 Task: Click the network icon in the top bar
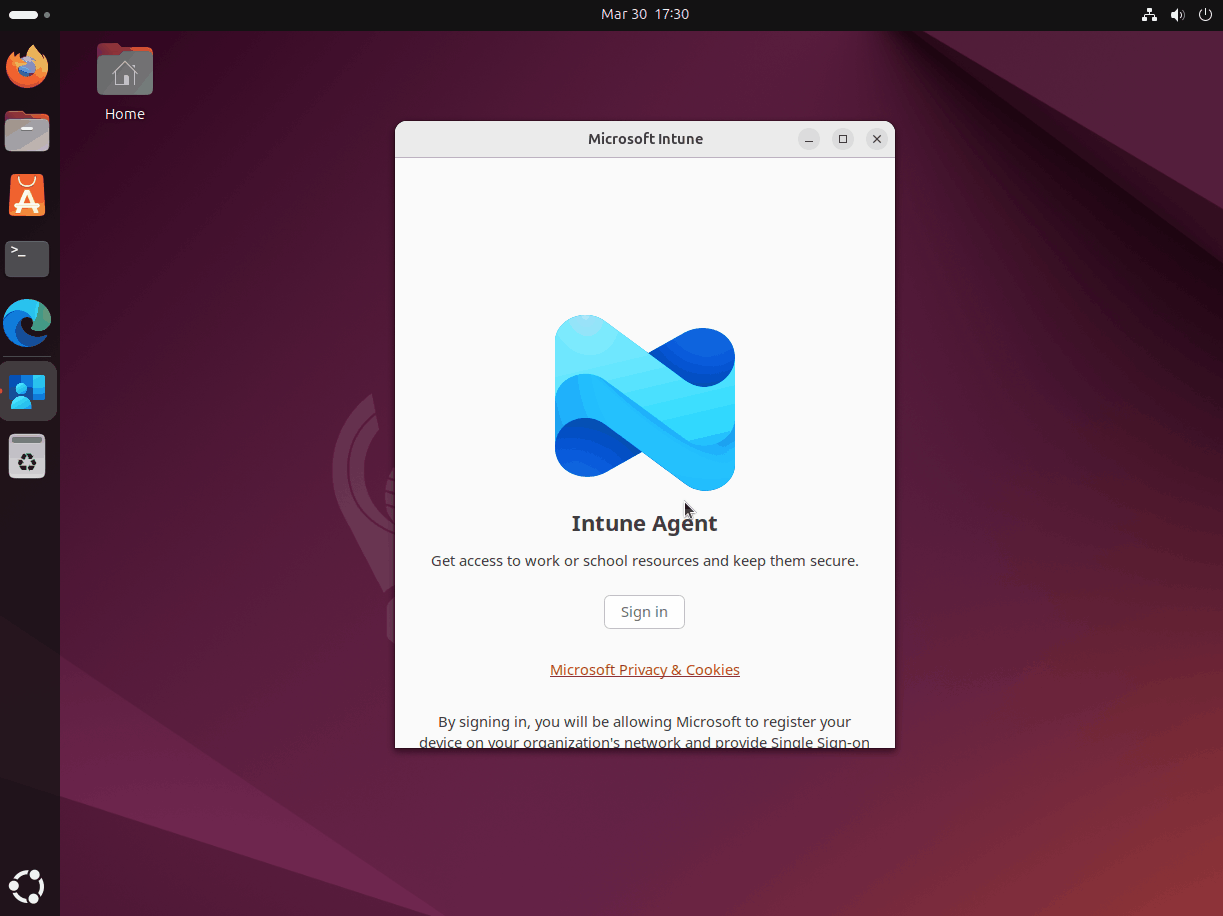coord(1149,14)
